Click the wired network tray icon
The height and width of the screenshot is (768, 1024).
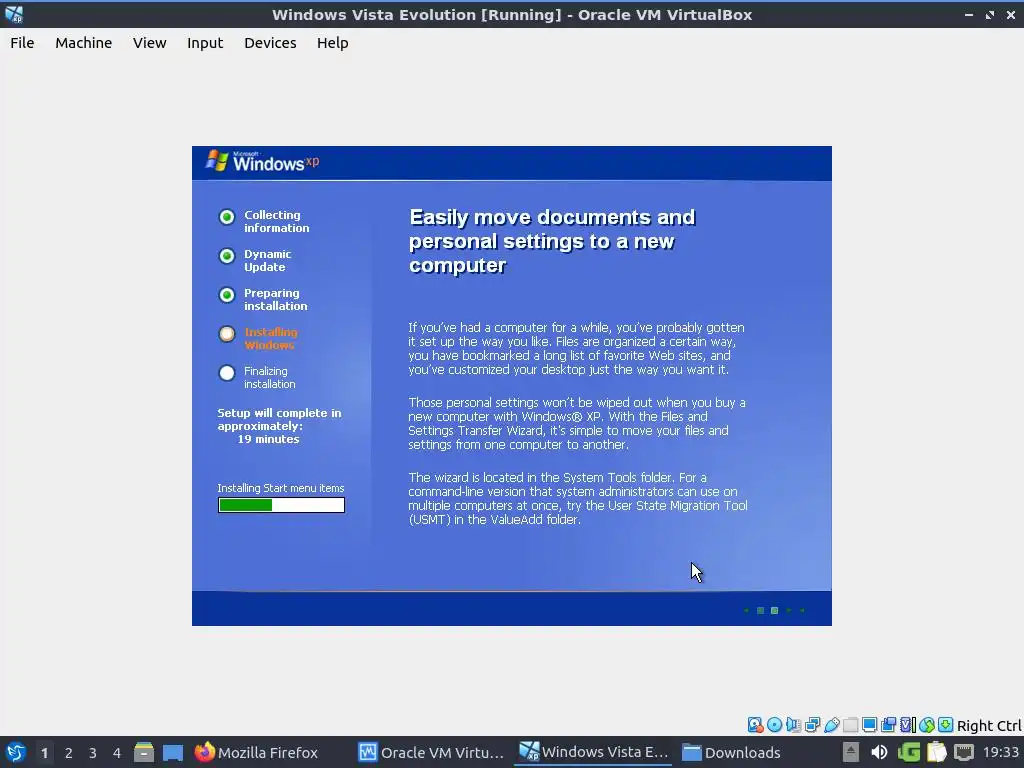[964, 752]
